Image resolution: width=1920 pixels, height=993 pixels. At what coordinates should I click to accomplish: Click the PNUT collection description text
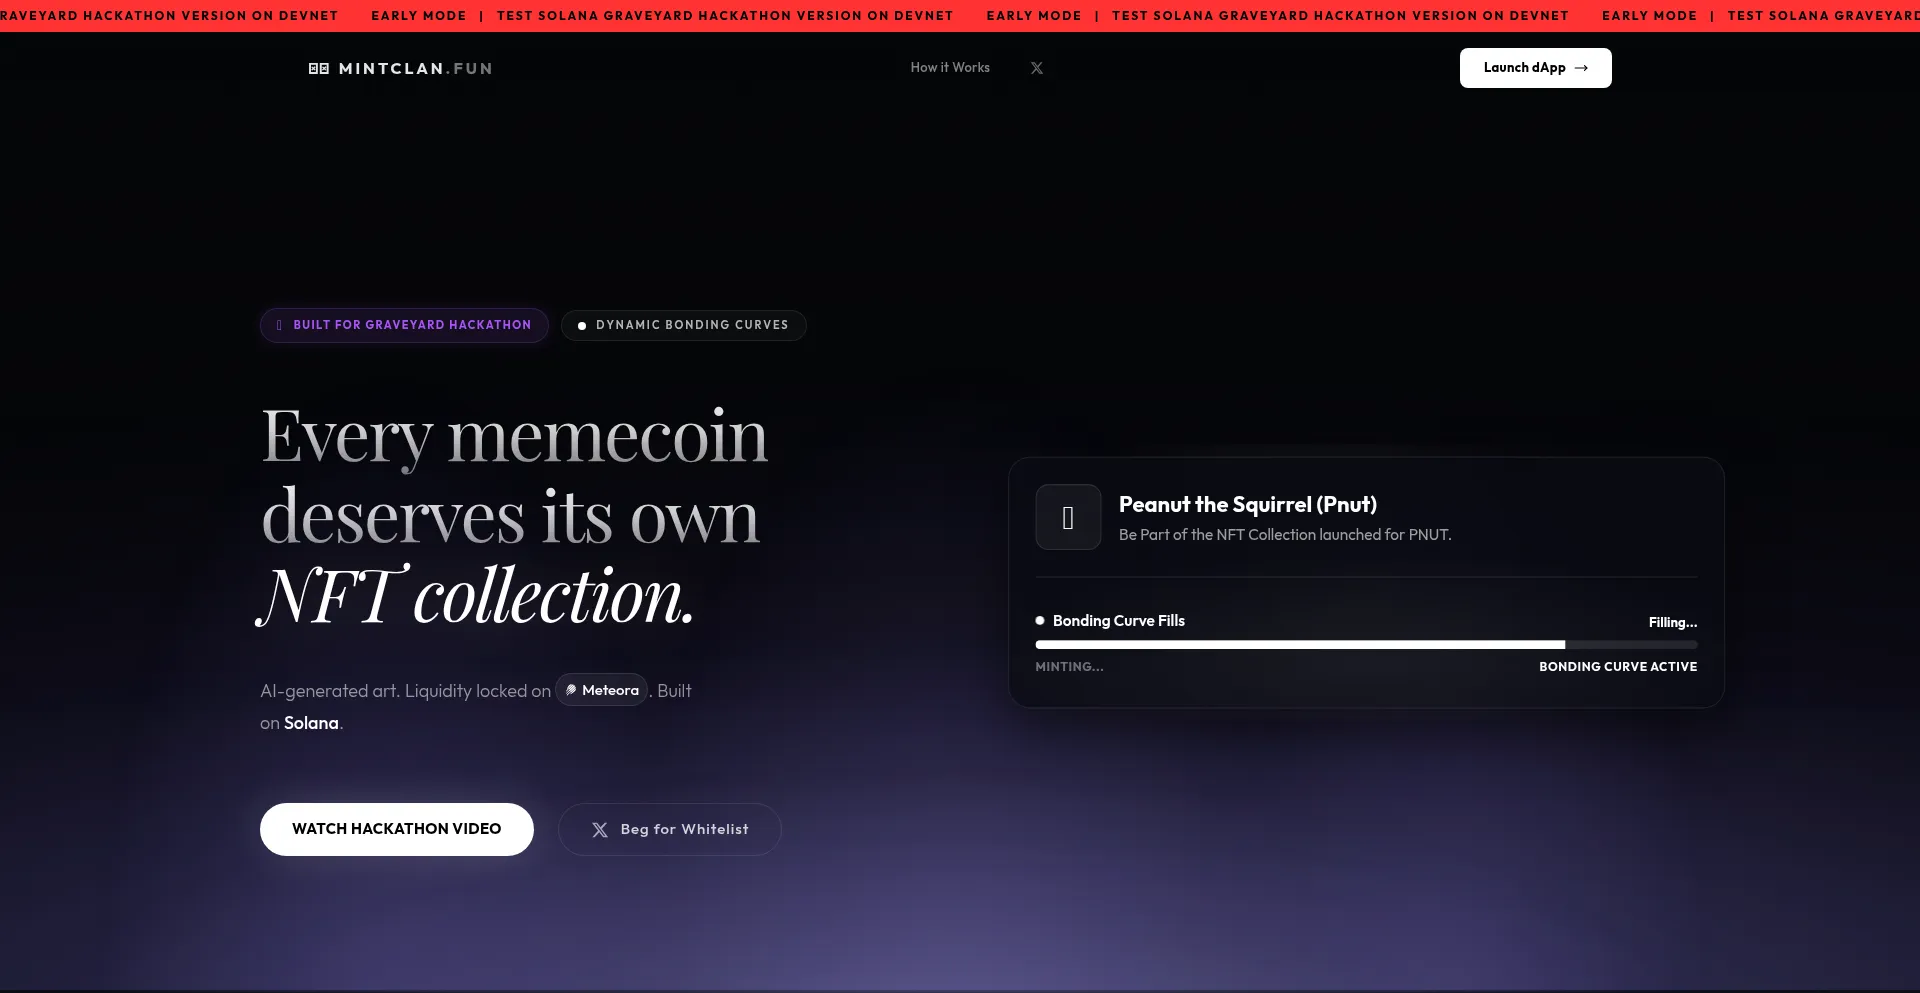[1285, 535]
